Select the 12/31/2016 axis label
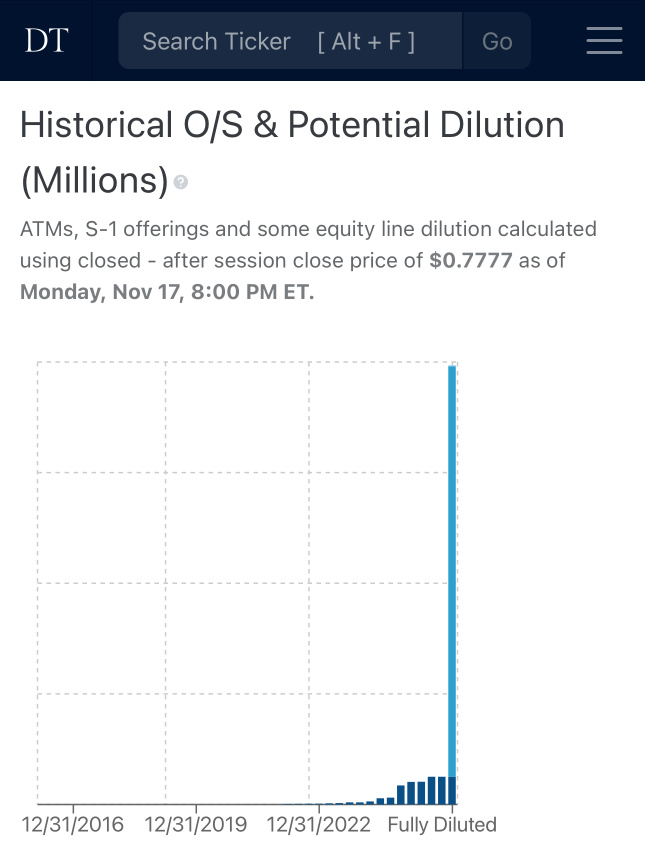Image resolution: width=645 pixels, height=845 pixels. tap(73, 825)
